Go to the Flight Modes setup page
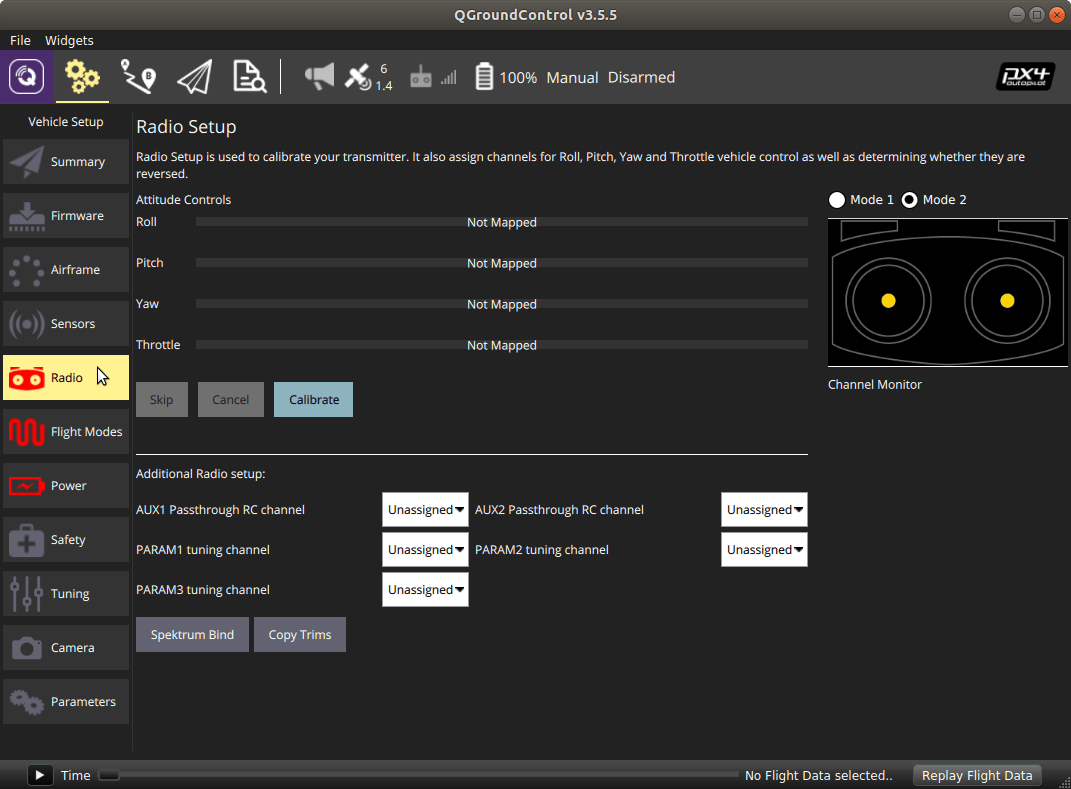Viewport: 1071px width, 789px height. [66, 432]
